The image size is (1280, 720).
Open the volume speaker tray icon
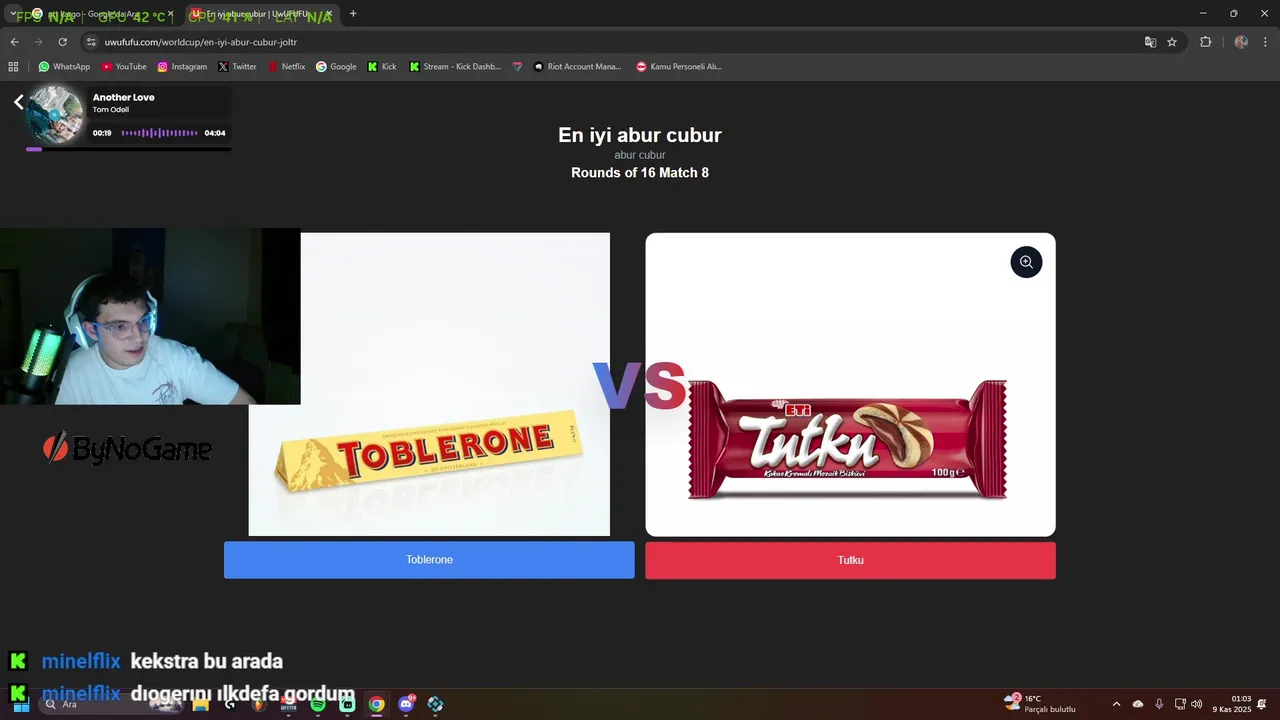tap(1197, 704)
